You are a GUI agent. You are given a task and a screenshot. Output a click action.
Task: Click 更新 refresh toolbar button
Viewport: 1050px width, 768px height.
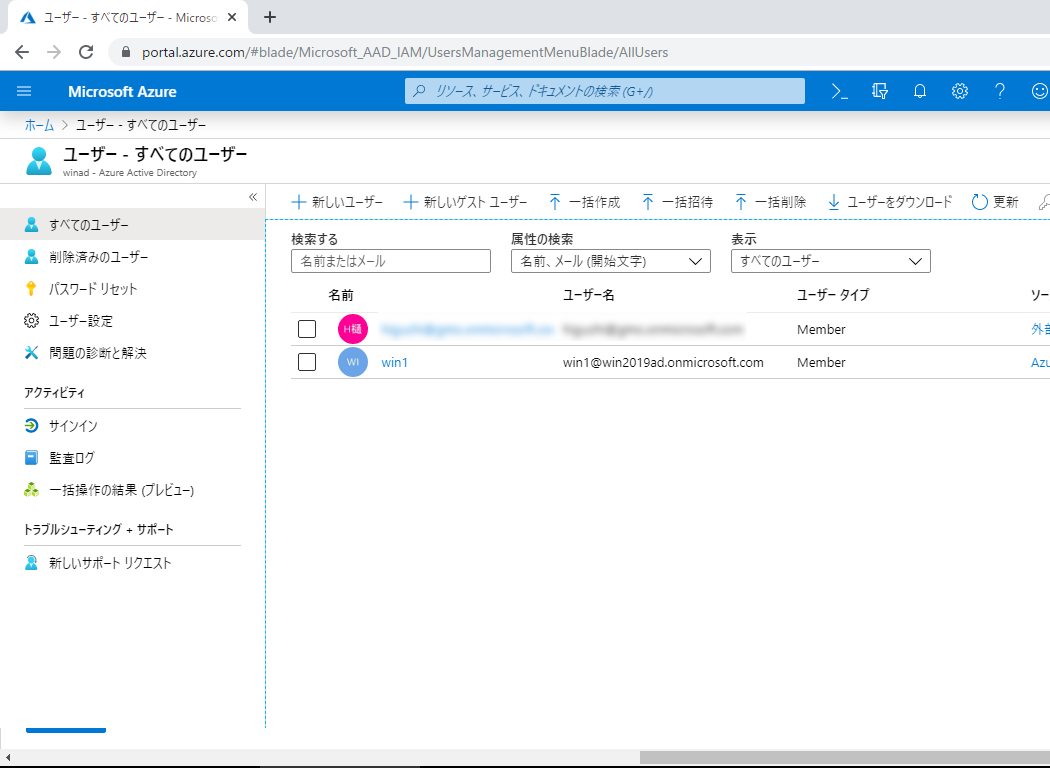click(x=995, y=202)
